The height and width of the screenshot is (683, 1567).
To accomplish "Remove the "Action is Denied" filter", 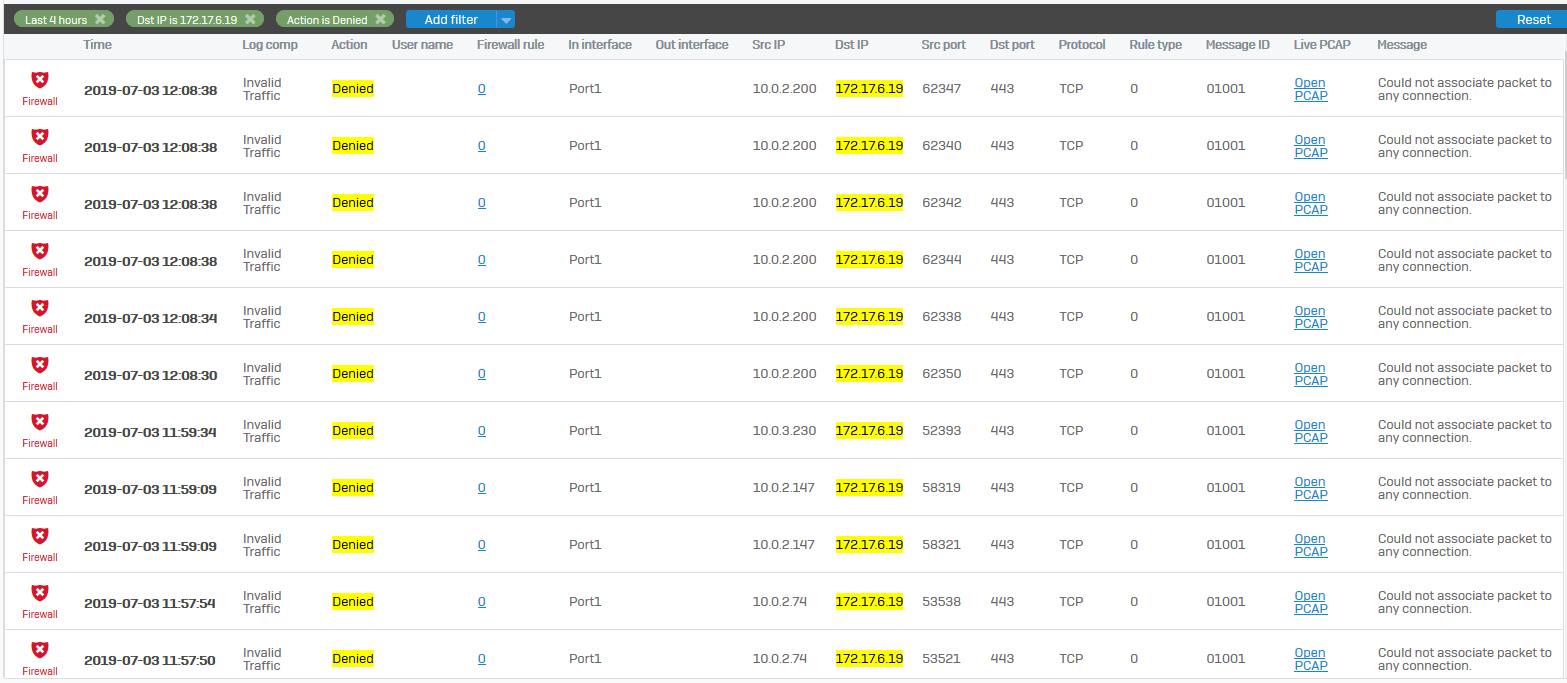I will [381, 19].
